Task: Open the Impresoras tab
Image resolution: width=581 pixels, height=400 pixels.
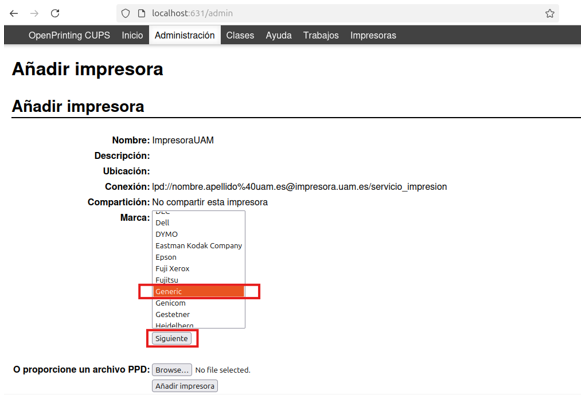Action: point(373,35)
